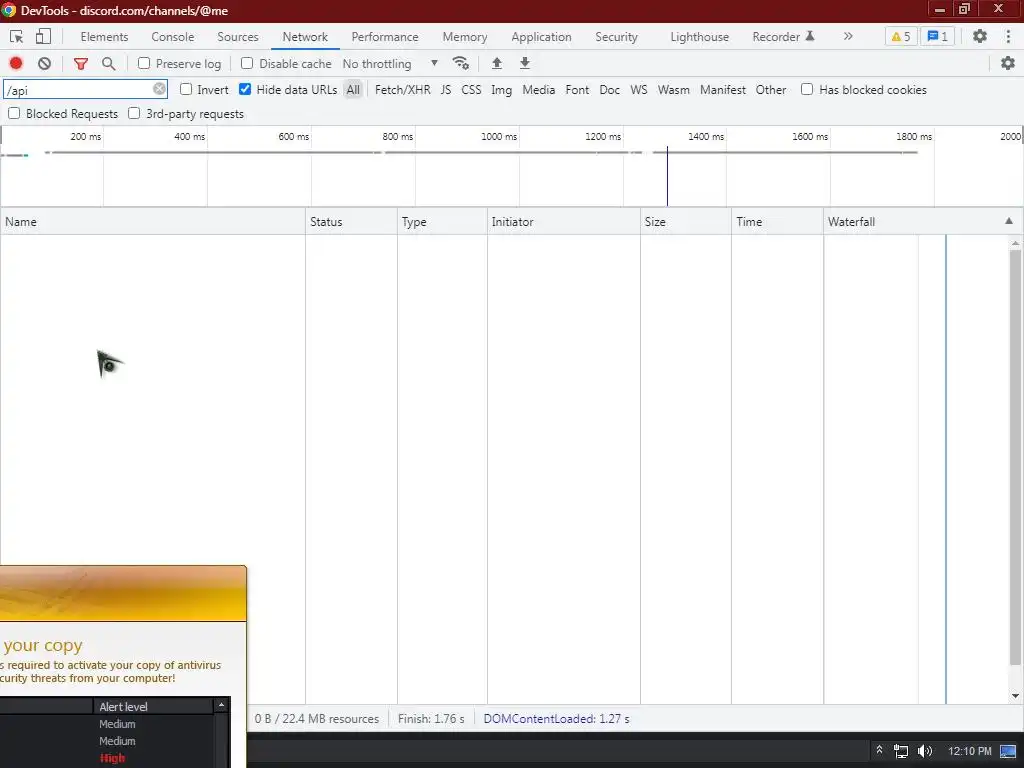This screenshot has height=768, width=1024.
Task: Select All request type filter
Action: (353, 90)
